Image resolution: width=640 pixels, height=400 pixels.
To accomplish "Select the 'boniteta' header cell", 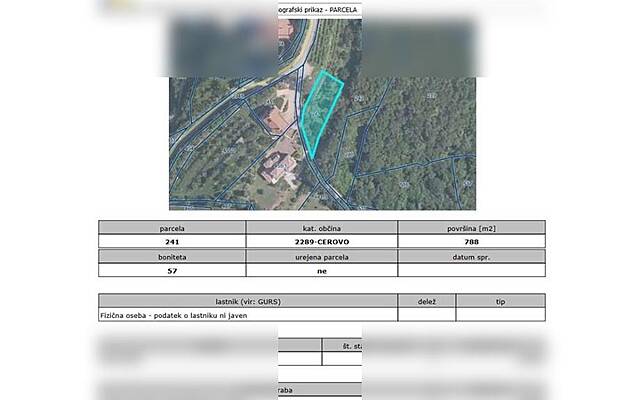I will click(172, 256).
